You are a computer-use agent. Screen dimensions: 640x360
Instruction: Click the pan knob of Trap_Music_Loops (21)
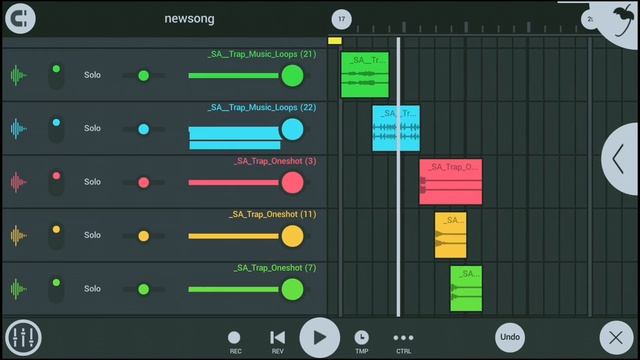pos(144,76)
